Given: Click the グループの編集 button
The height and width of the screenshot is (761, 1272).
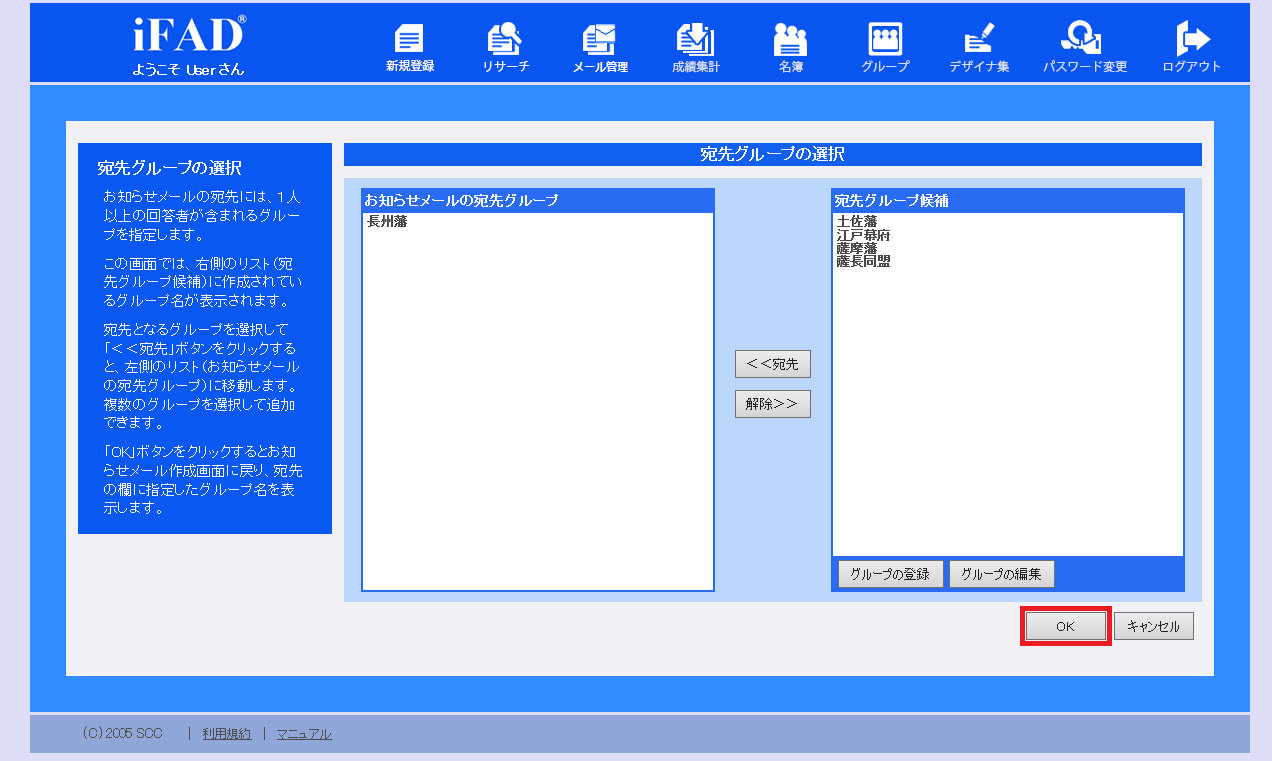Looking at the screenshot, I should point(1002,574).
